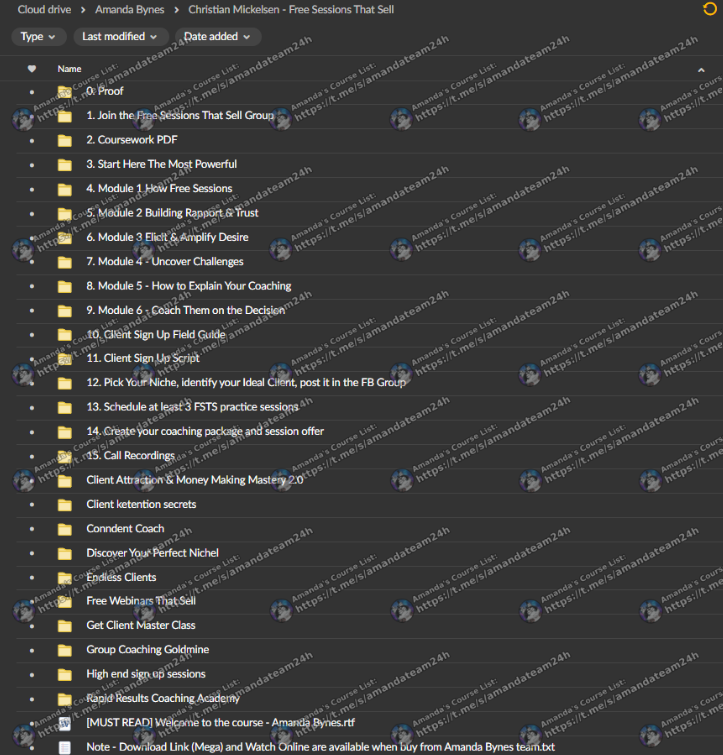Select 'Group Coaching Goldmine' folder name

point(148,650)
